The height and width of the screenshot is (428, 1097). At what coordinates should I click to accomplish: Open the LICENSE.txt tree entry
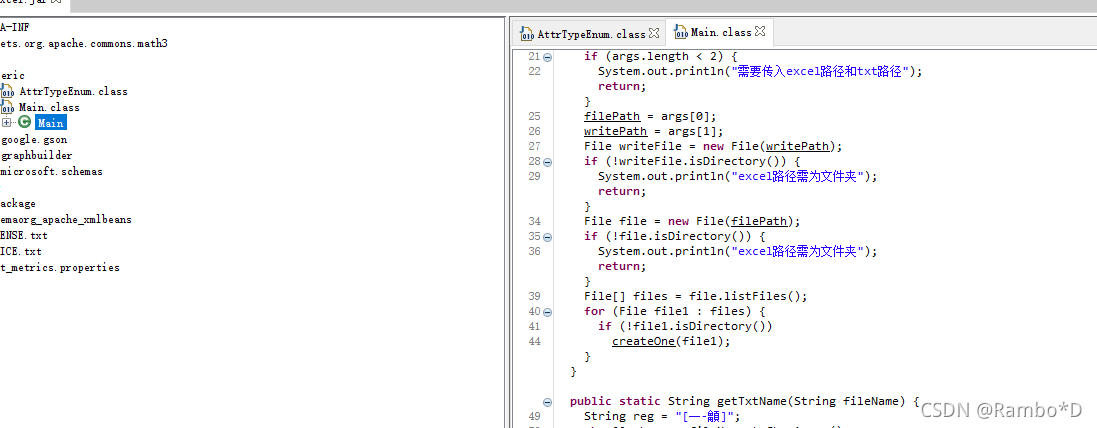click(x=24, y=236)
